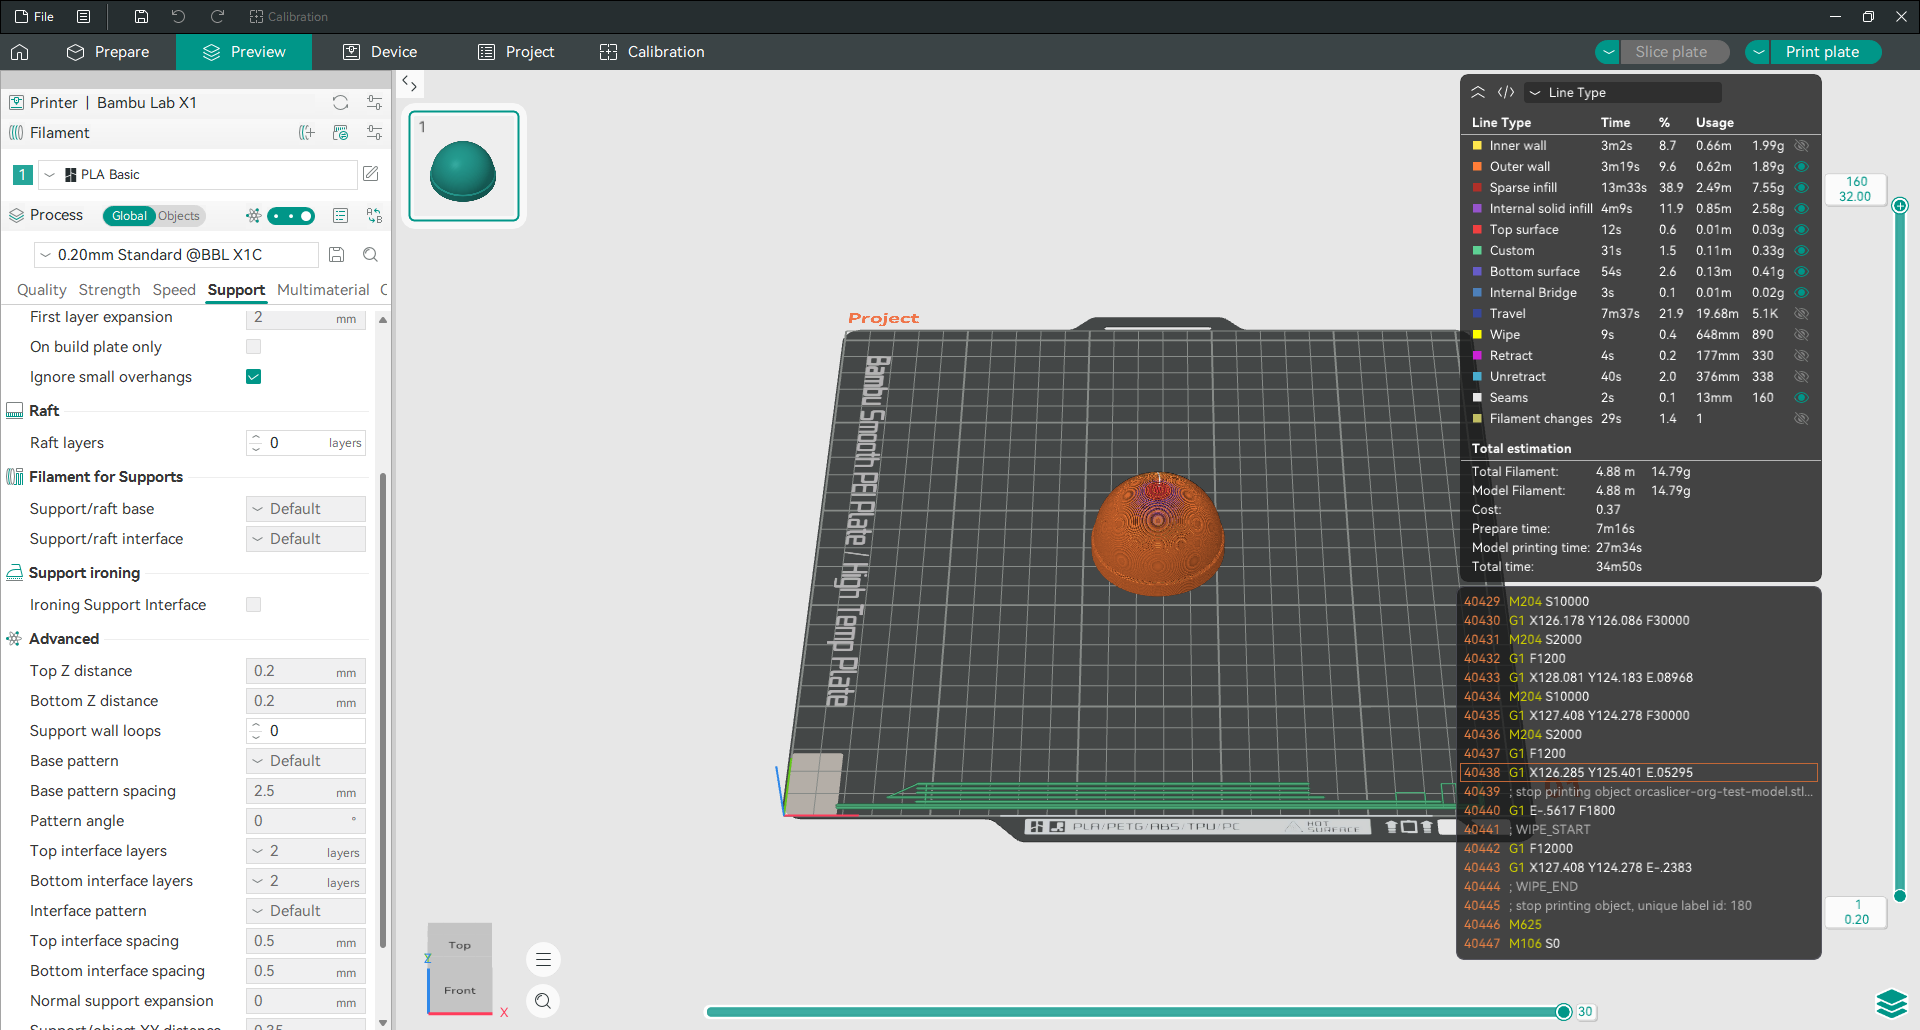Switch to the Prepare tab
The width and height of the screenshot is (1920, 1030).
click(108, 52)
